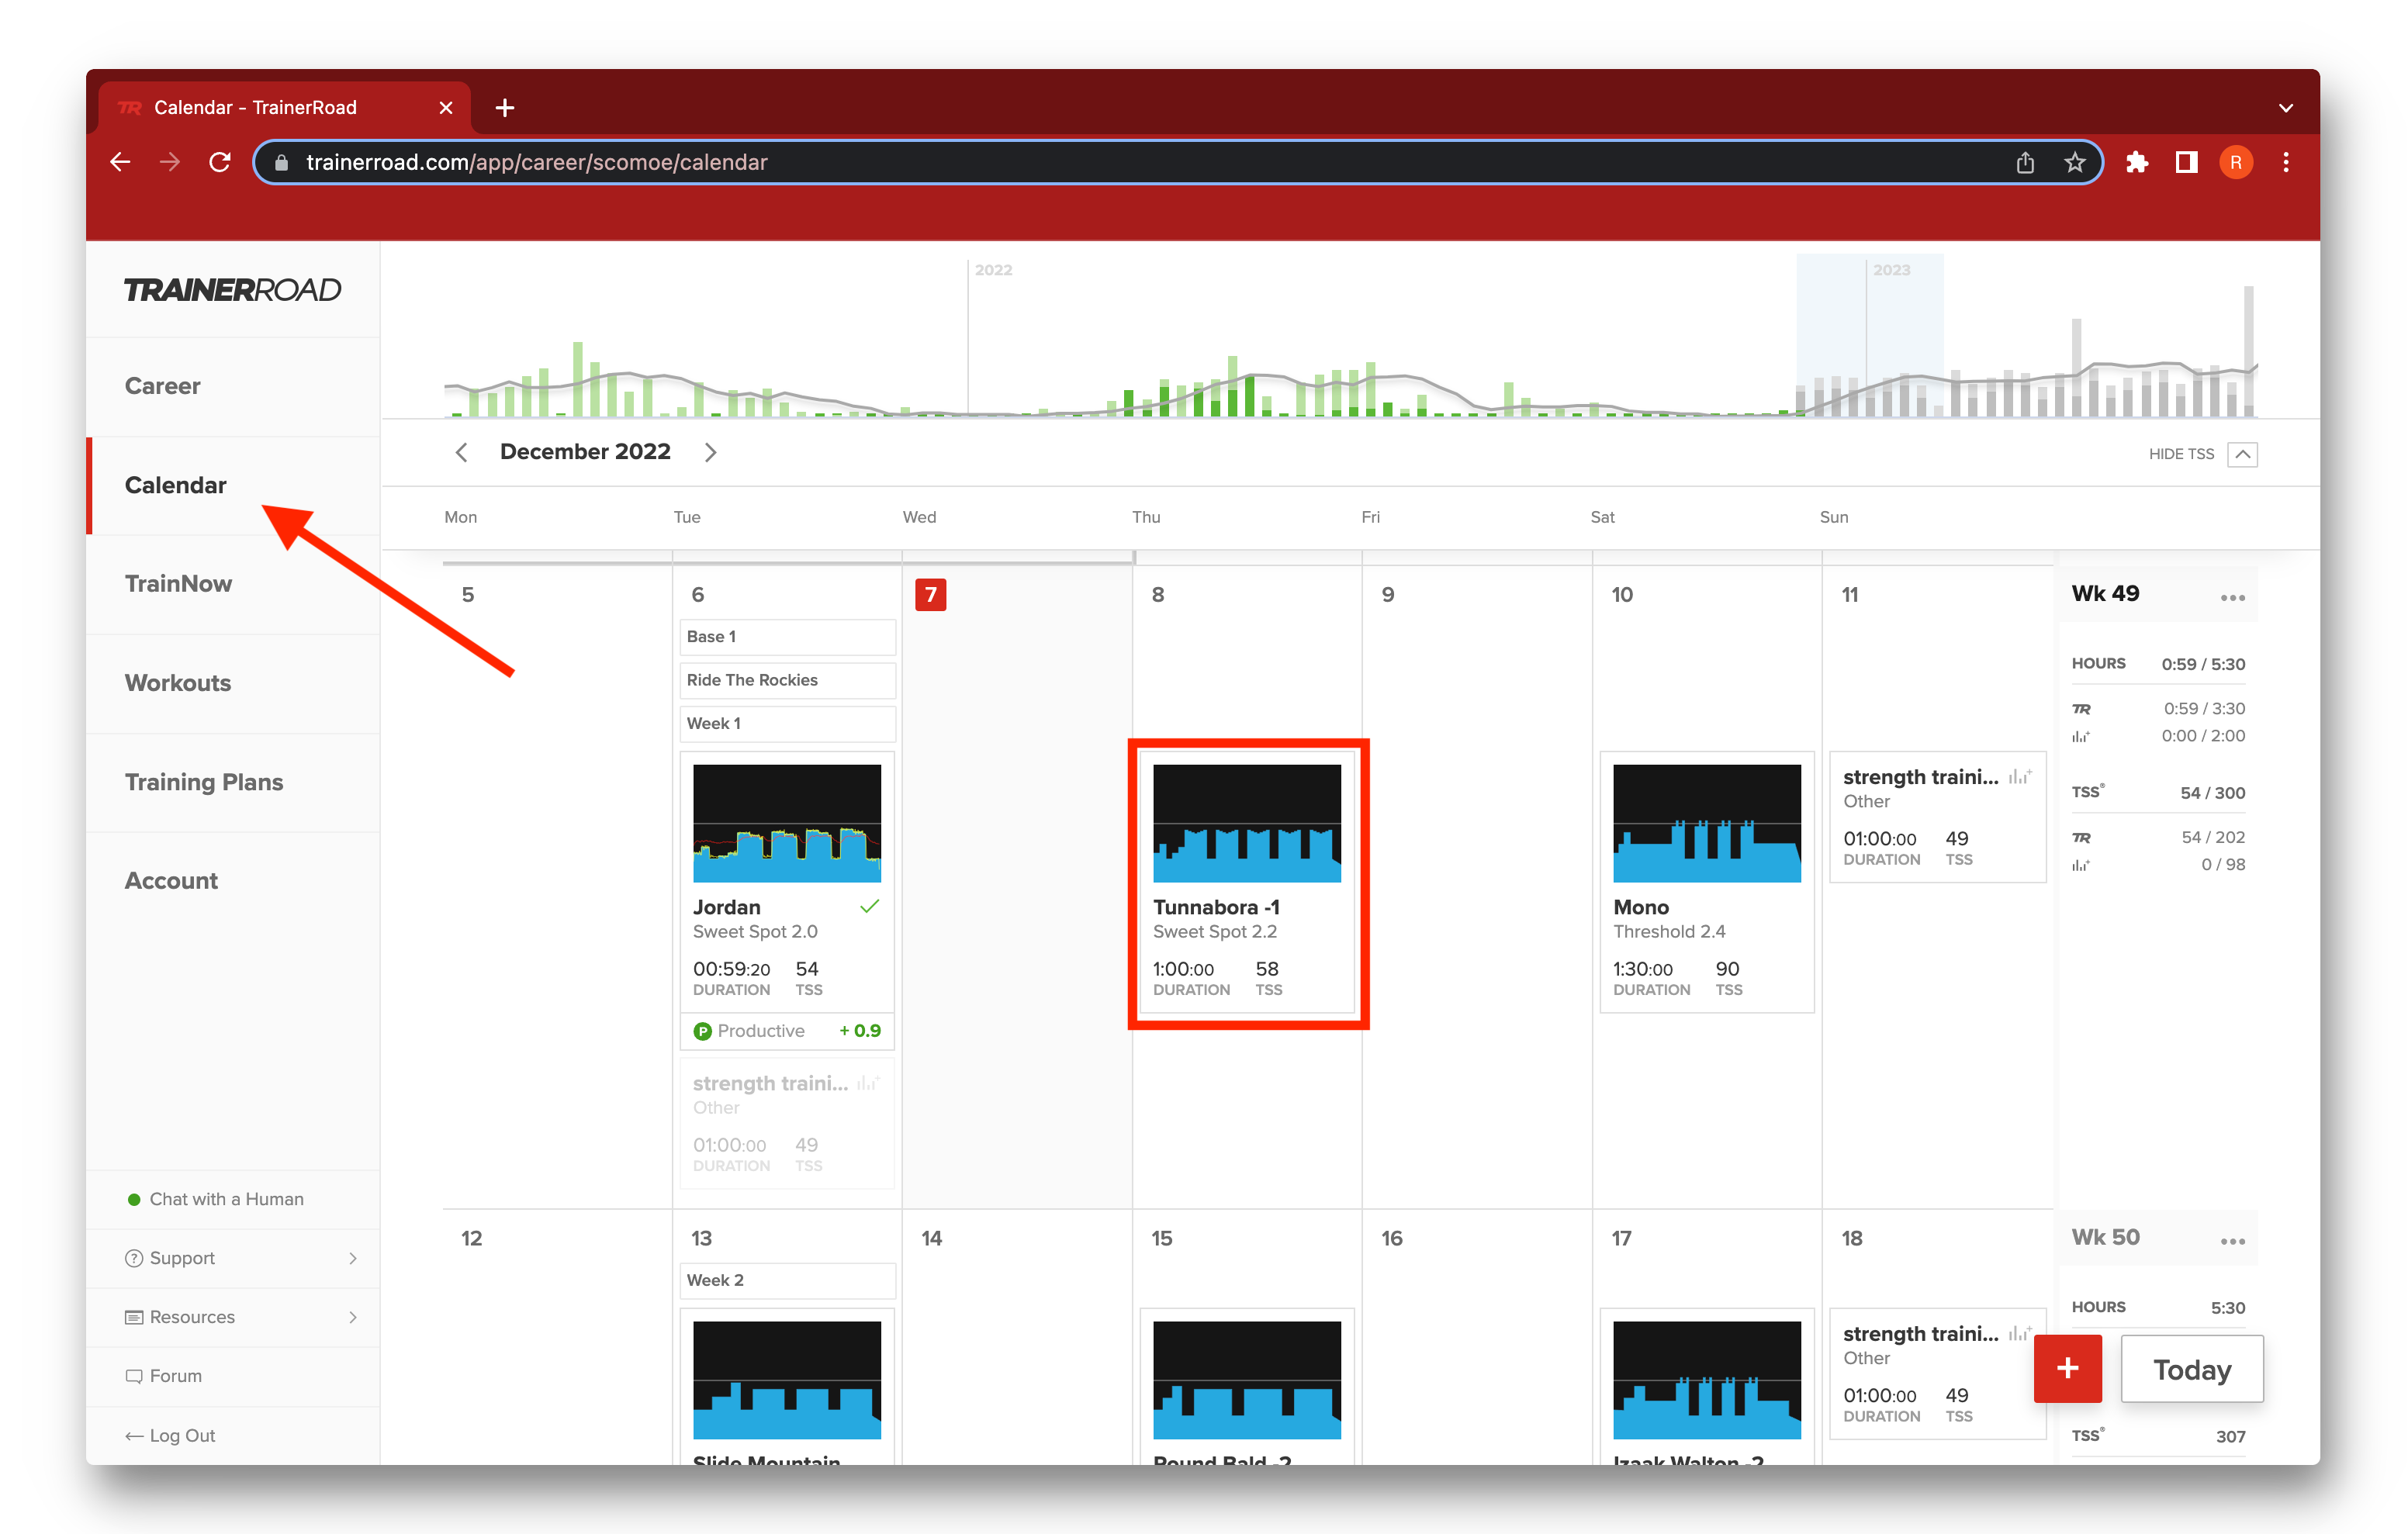Open the Week 2 annotation
This screenshot has height=1534, width=2408.
tap(788, 1280)
